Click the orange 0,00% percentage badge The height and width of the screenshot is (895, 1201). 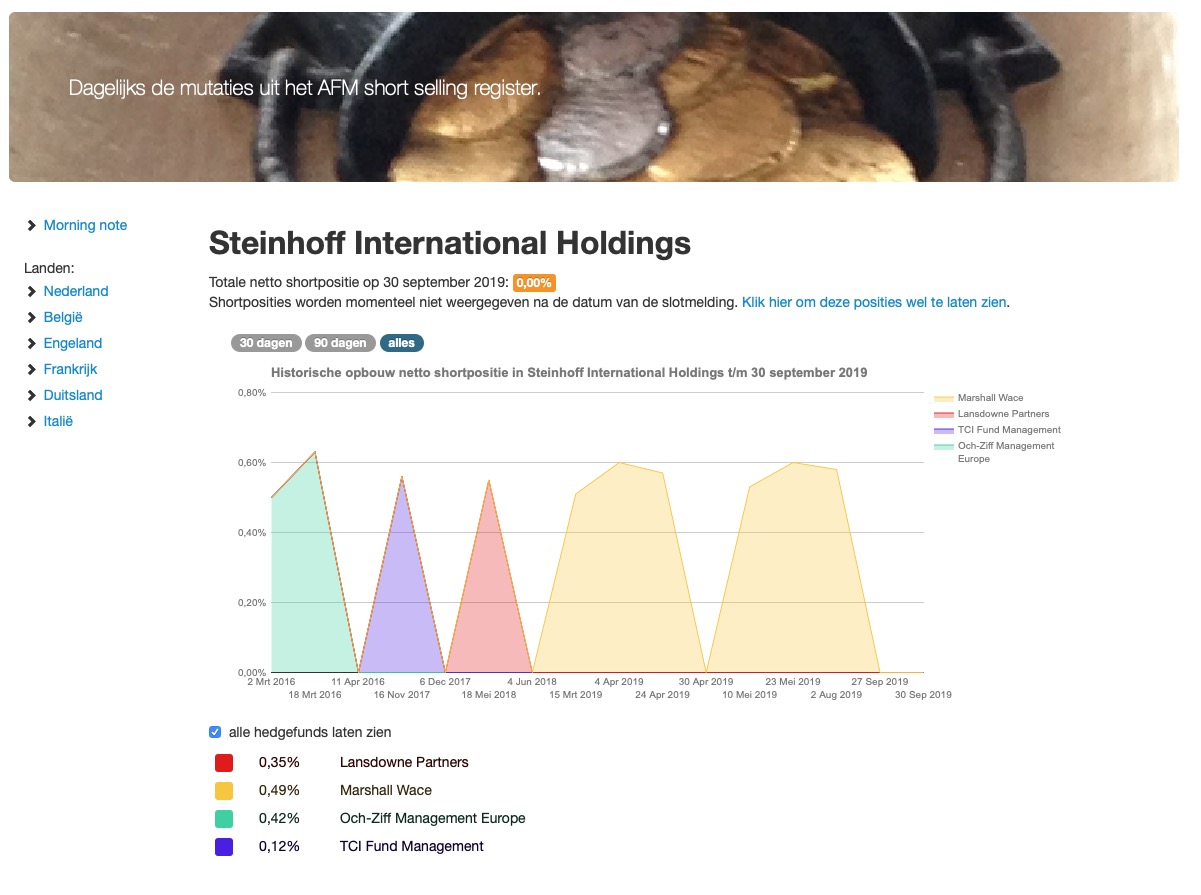click(x=533, y=283)
